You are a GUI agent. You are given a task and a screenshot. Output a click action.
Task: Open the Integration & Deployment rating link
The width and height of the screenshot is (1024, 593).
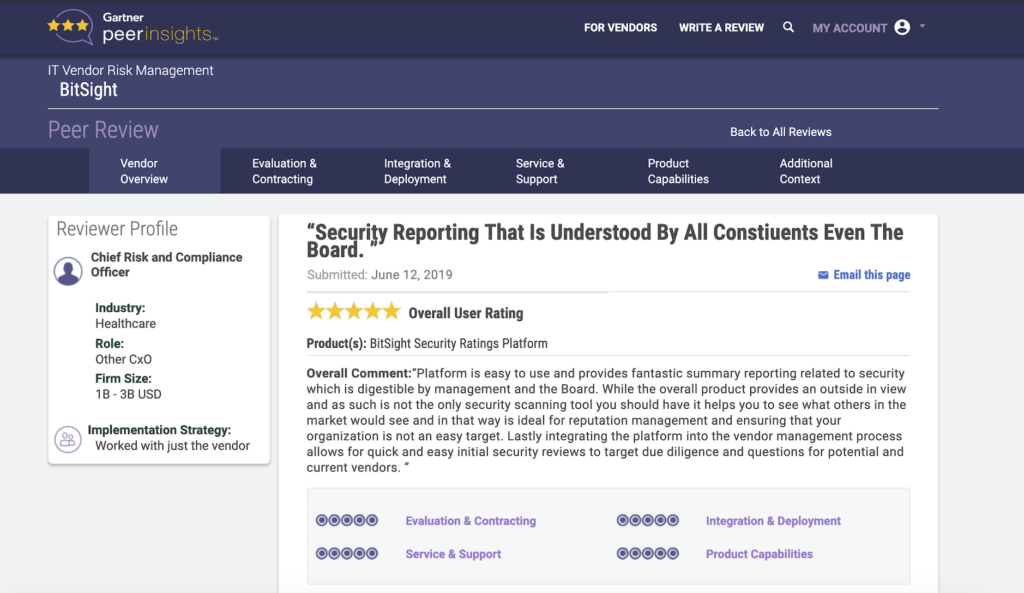coord(773,521)
